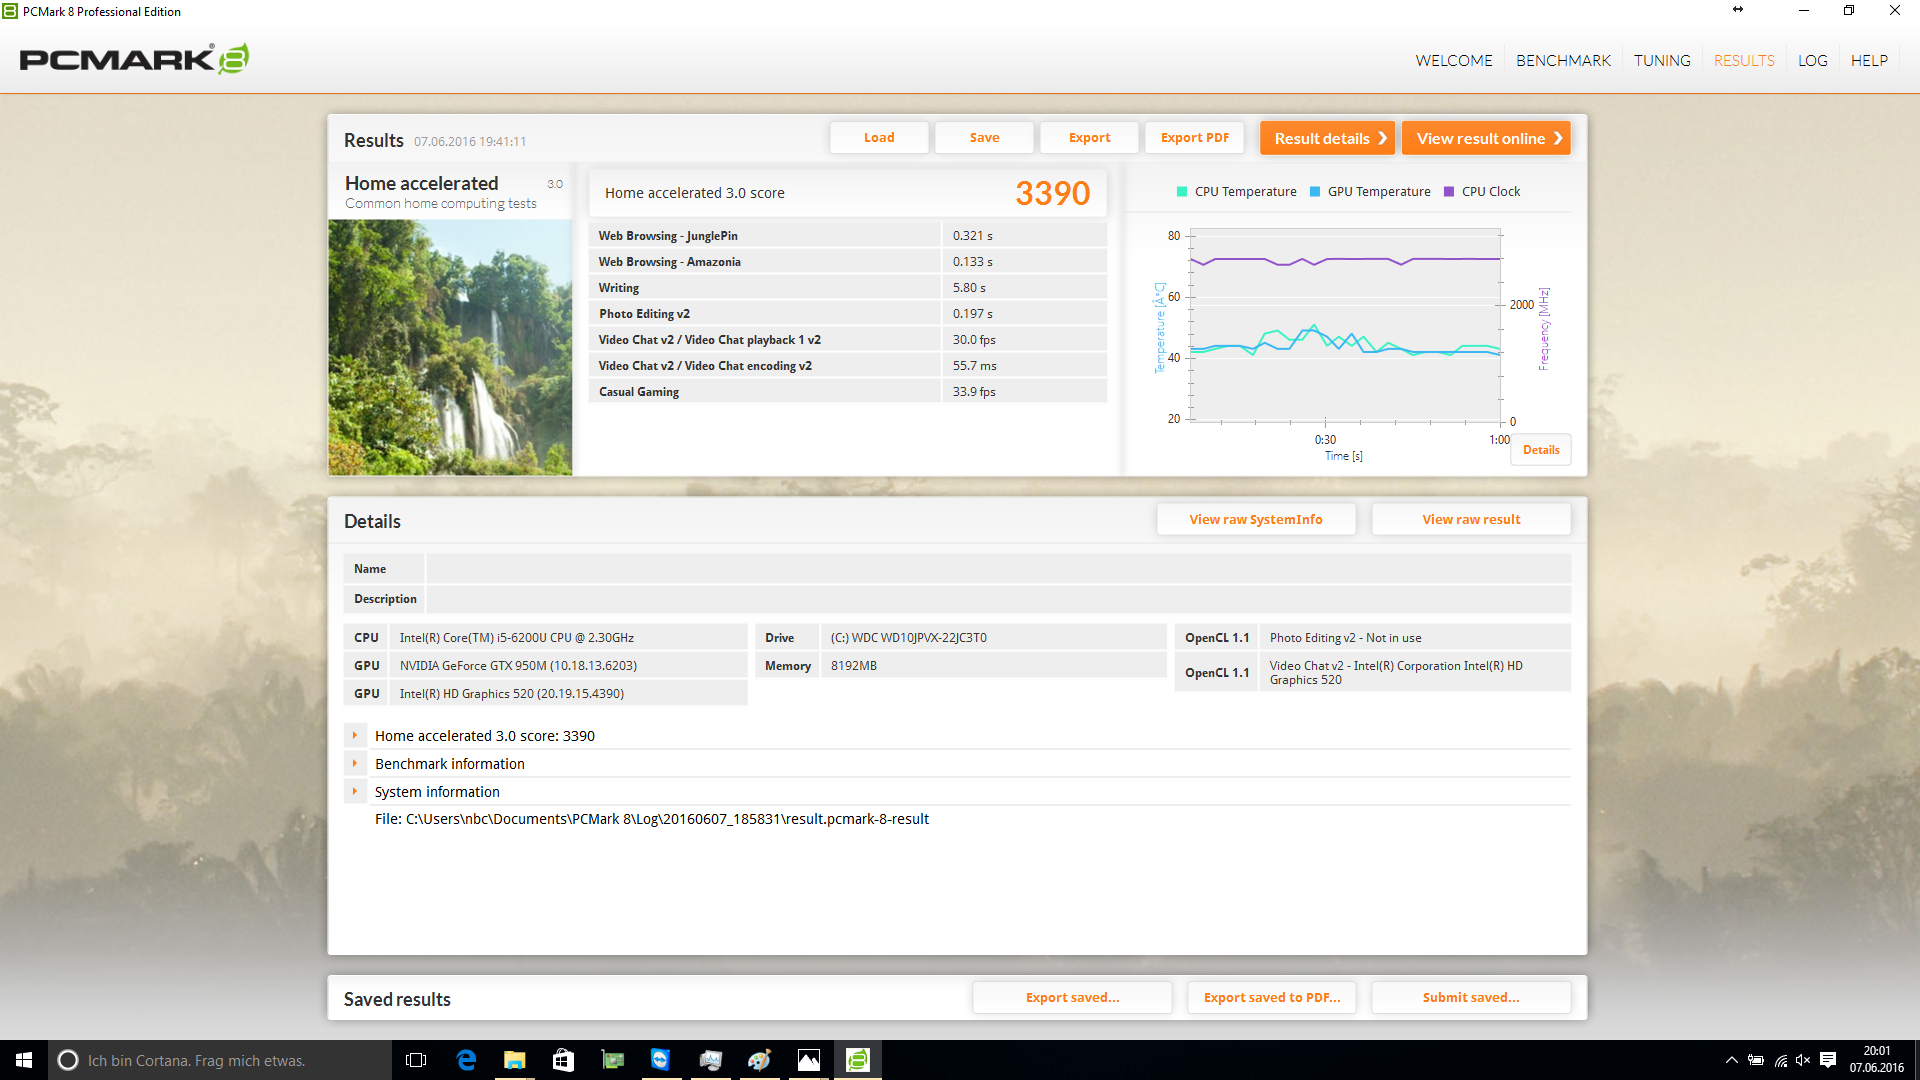Image resolution: width=1920 pixels, height=1080 pixels.
Task: Toggle CPU Clock legend swatch
Action: click(1449, 192)
